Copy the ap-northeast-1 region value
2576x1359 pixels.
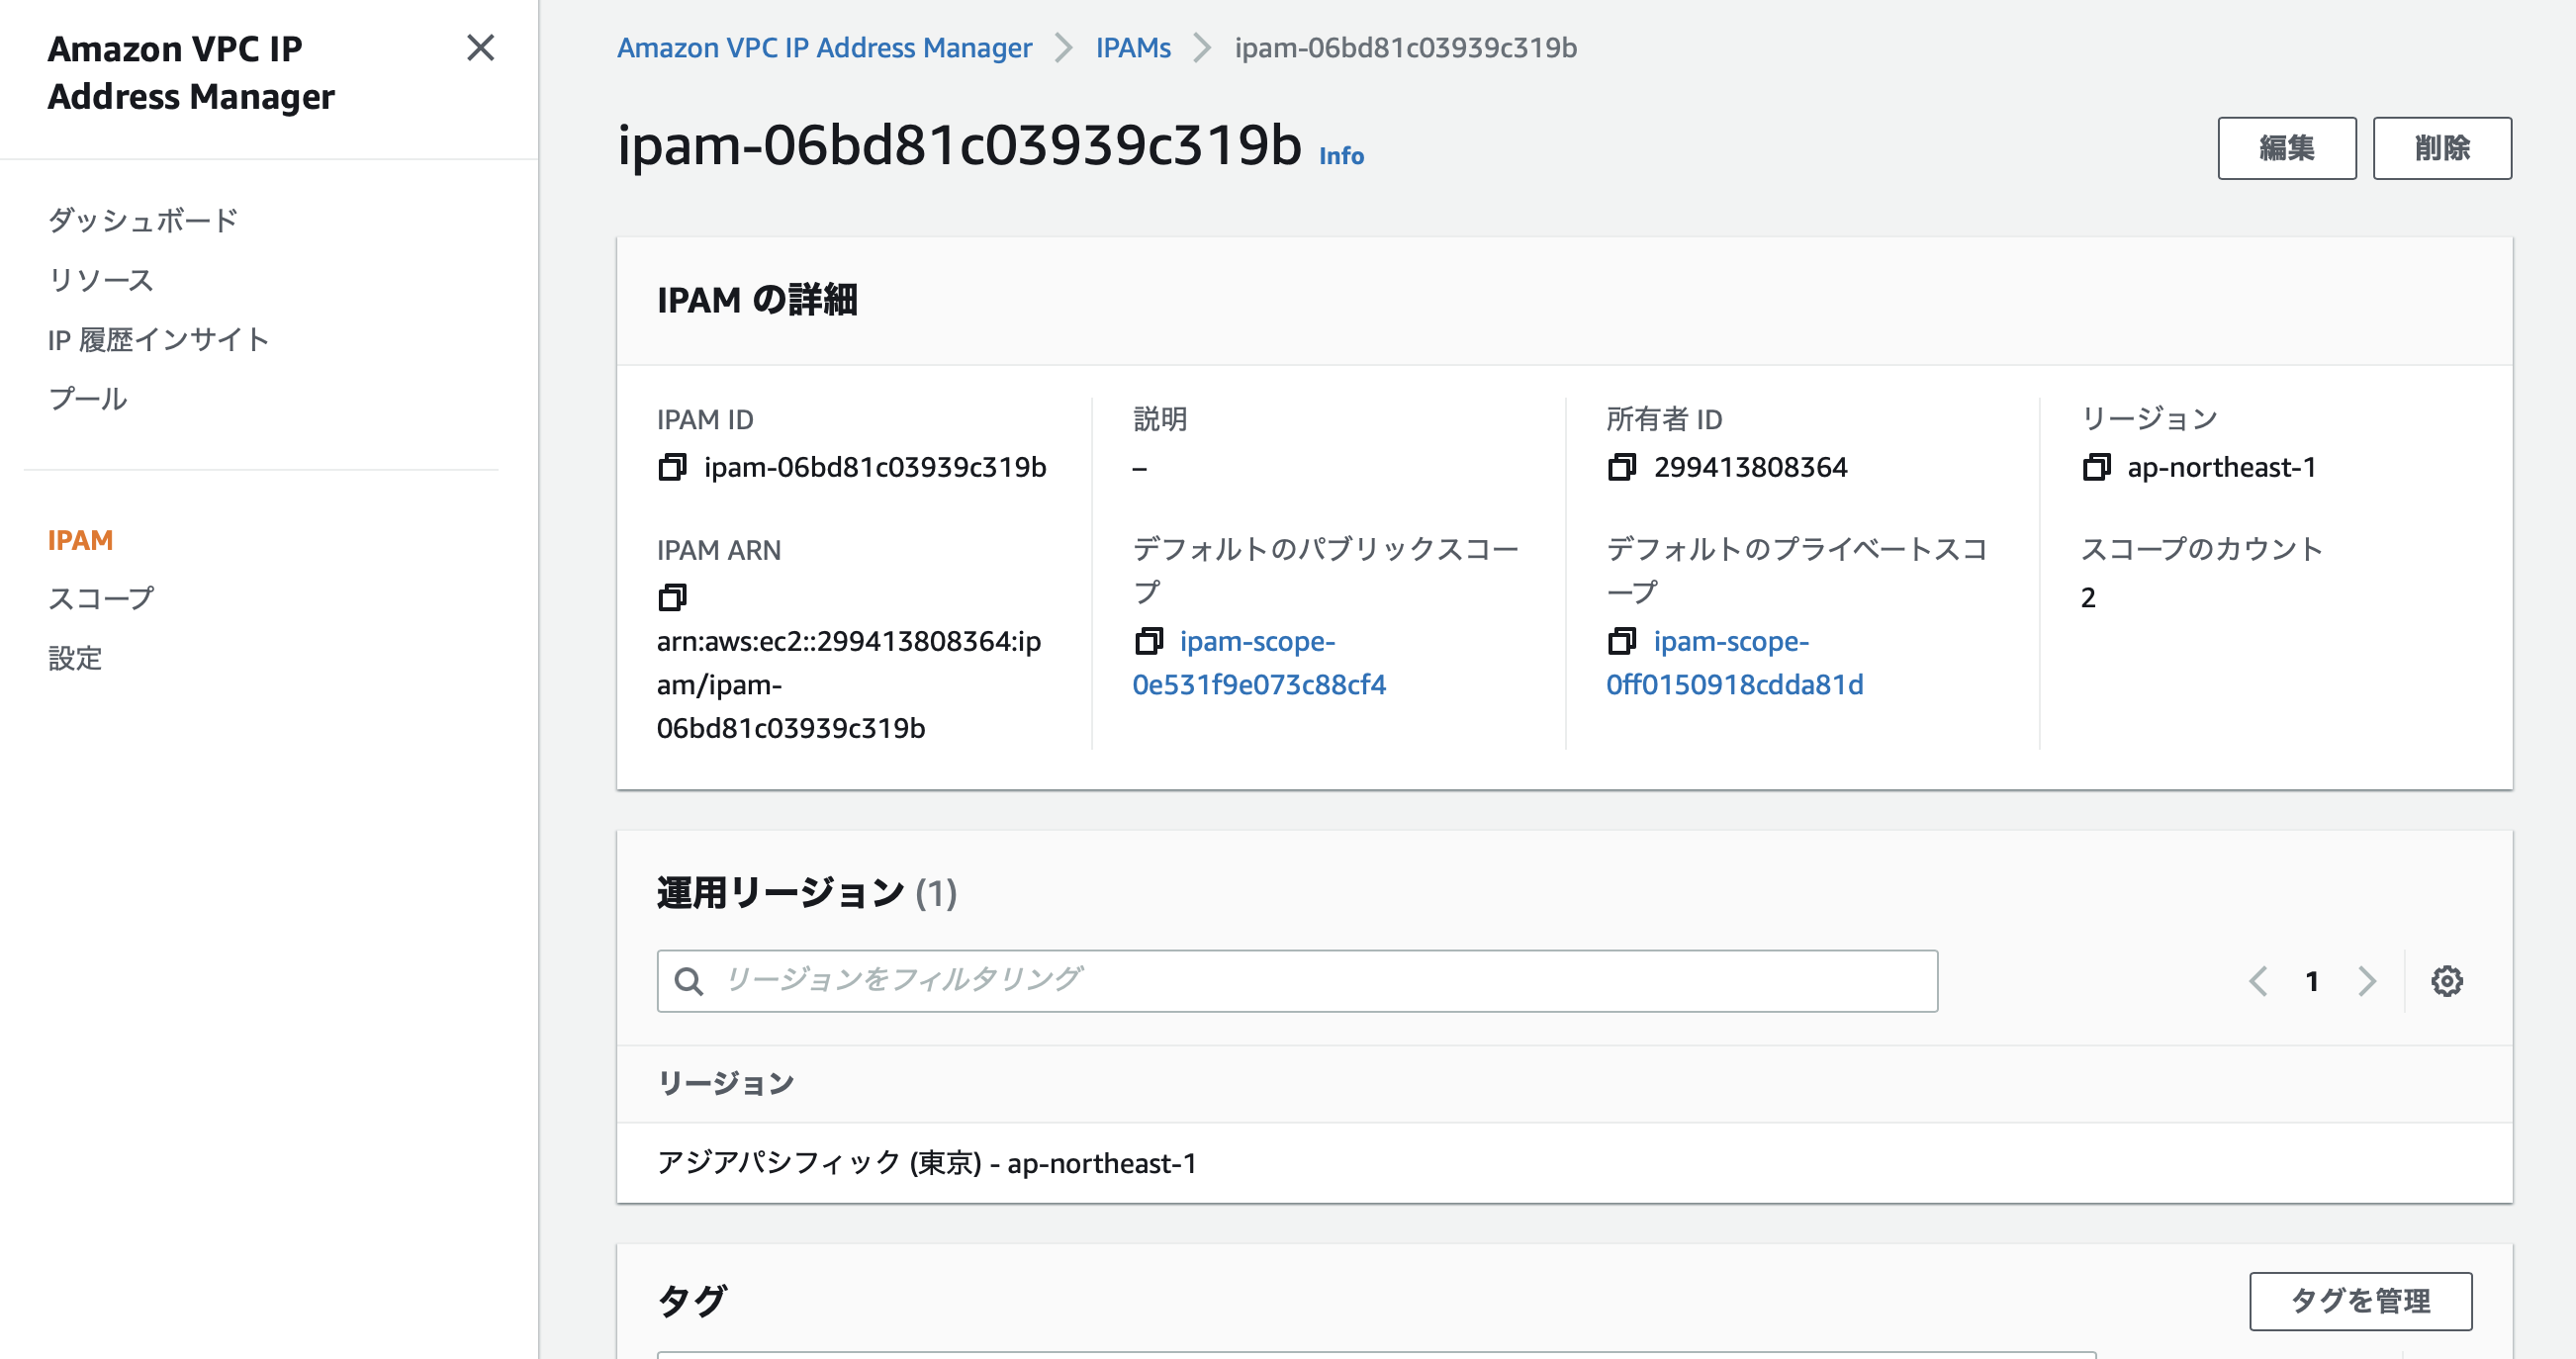click(2096, 467)
